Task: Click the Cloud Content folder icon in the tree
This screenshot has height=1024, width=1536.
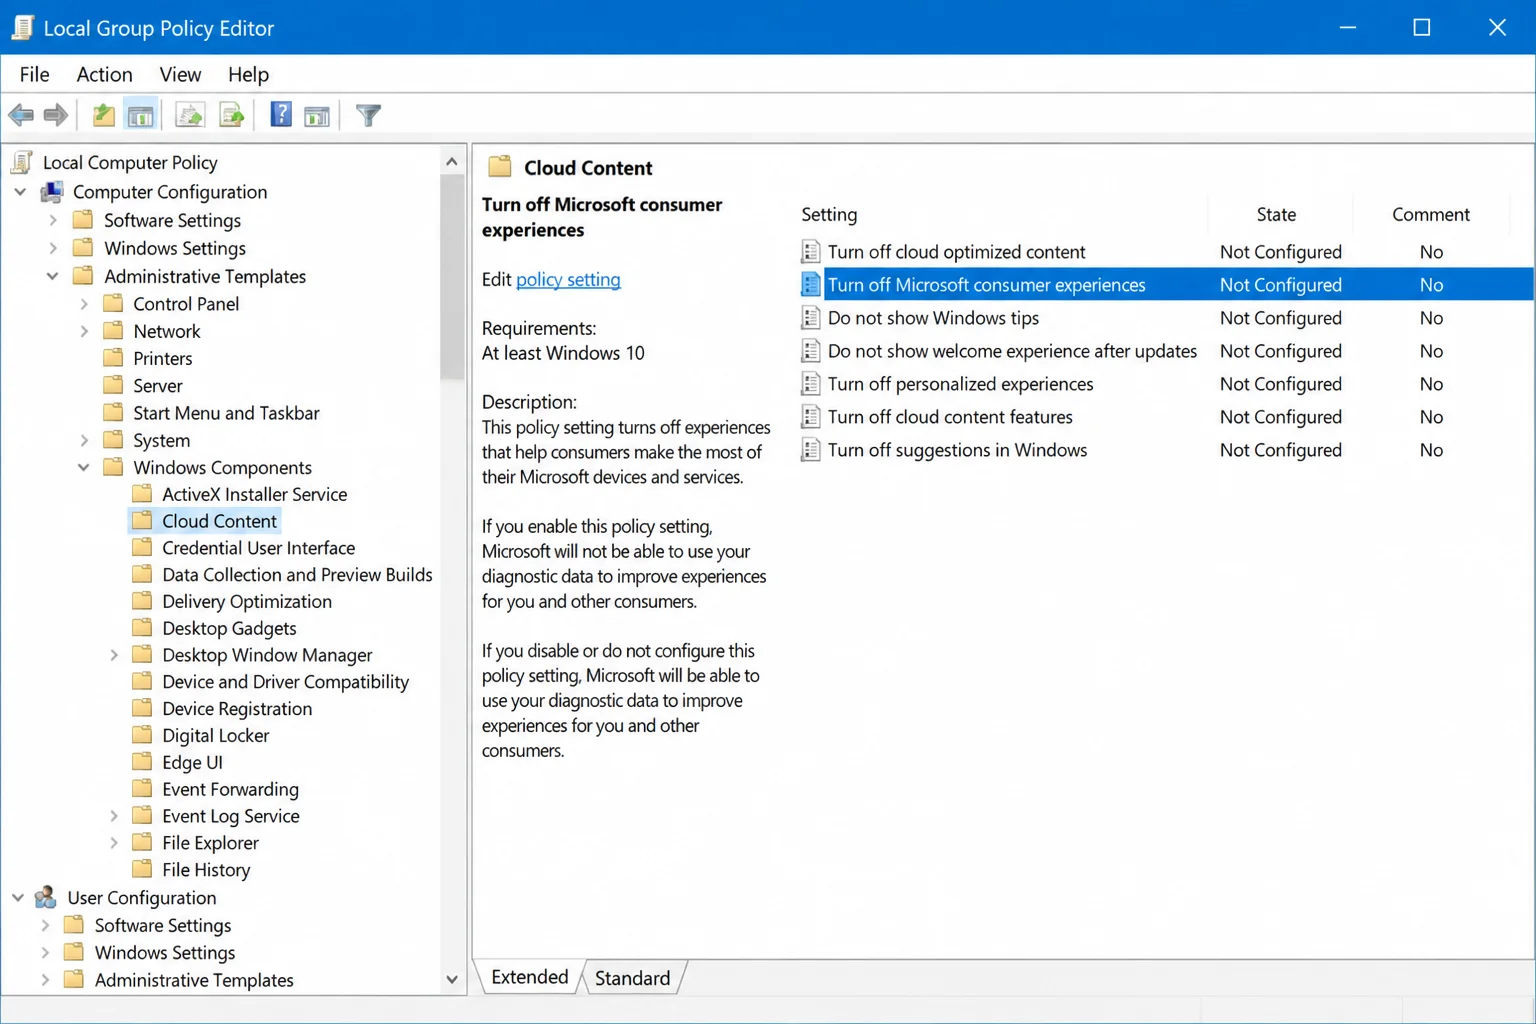Action: click(x=143, y=520)
